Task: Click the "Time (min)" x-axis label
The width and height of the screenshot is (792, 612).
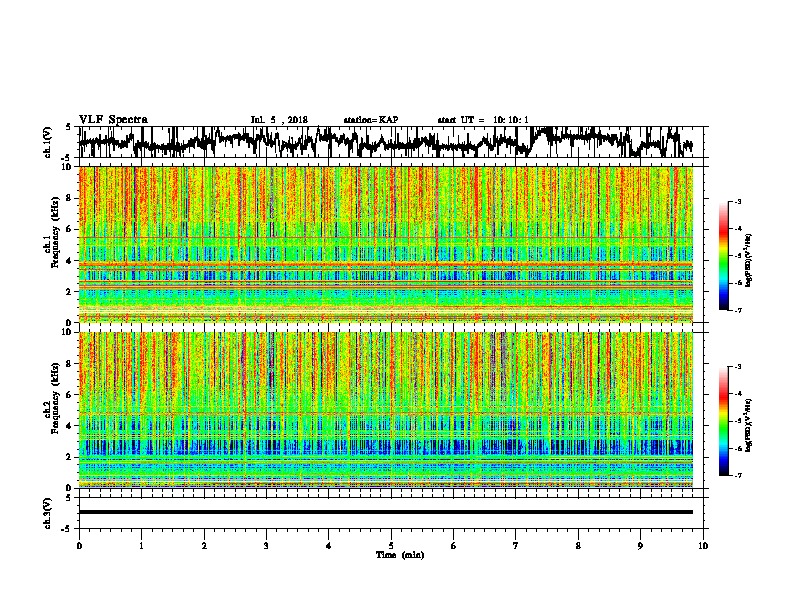Action: [400, 555]
